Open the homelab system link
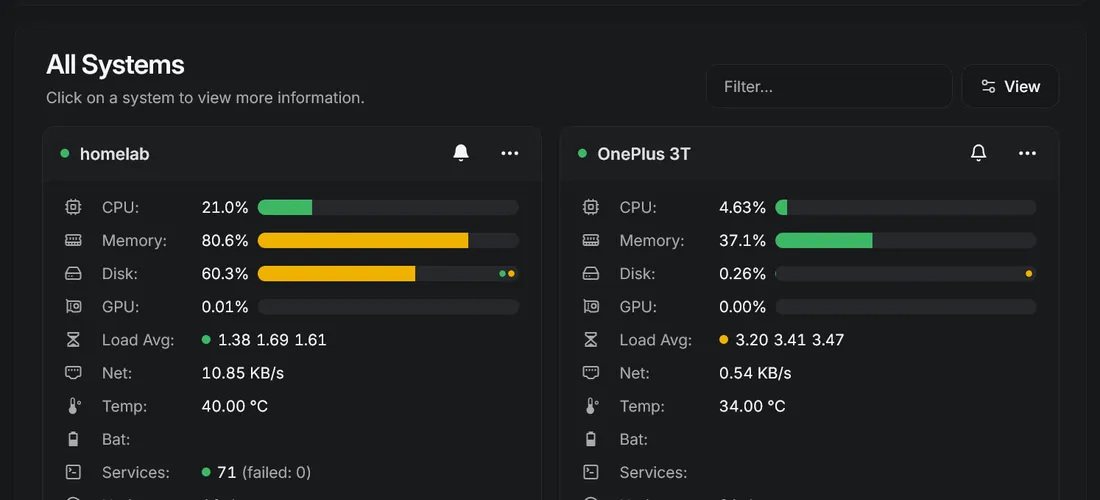 [x=114, y=154]
